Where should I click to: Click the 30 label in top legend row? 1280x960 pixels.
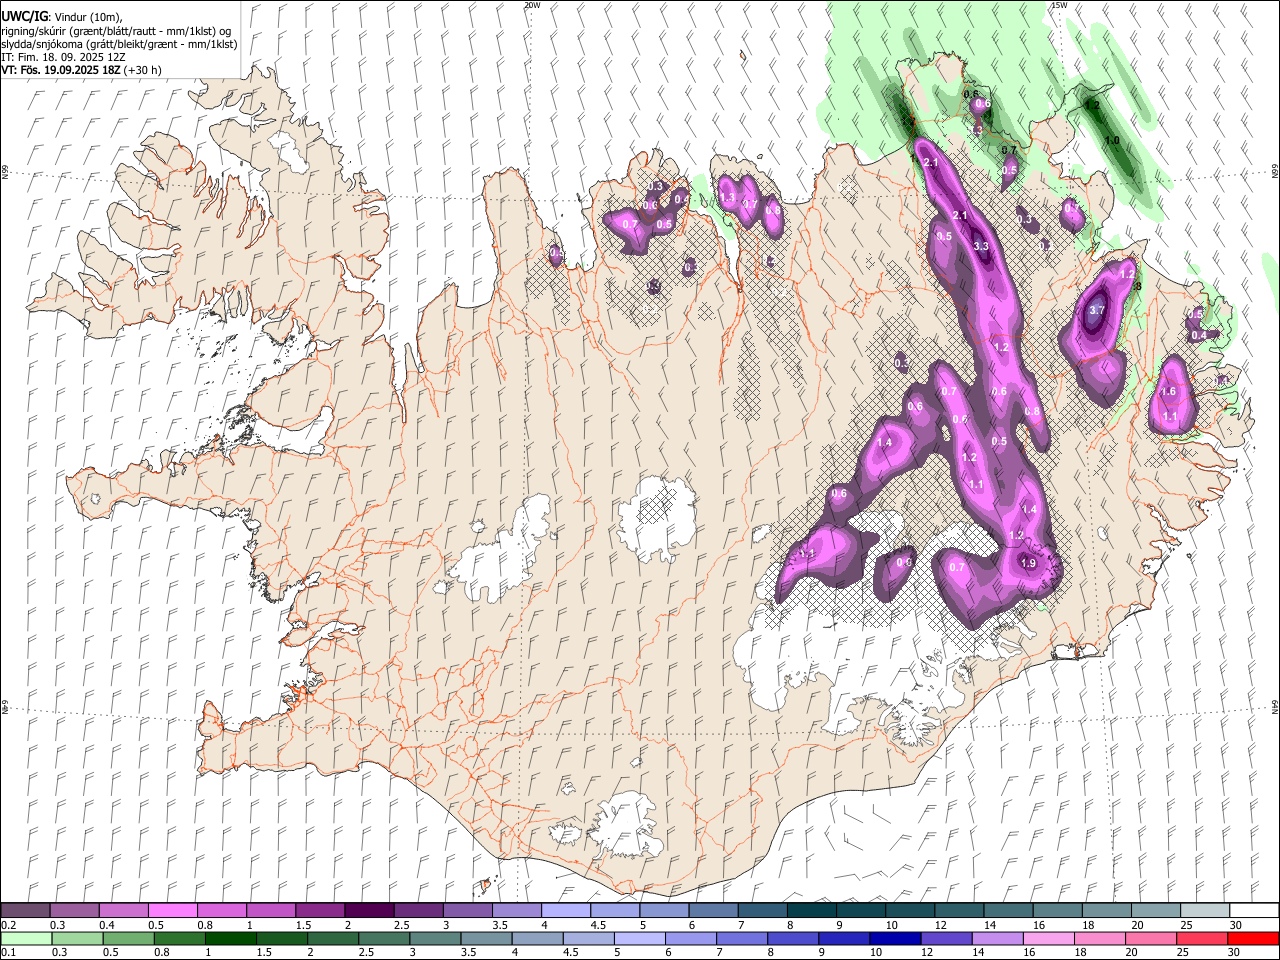click(1235, 925)
